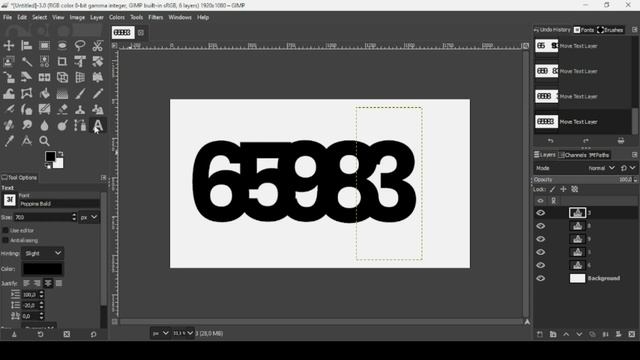Viewport: 640px width, 360px height.
Task: Select the Flip tool
Action: [x=44, y=77]
